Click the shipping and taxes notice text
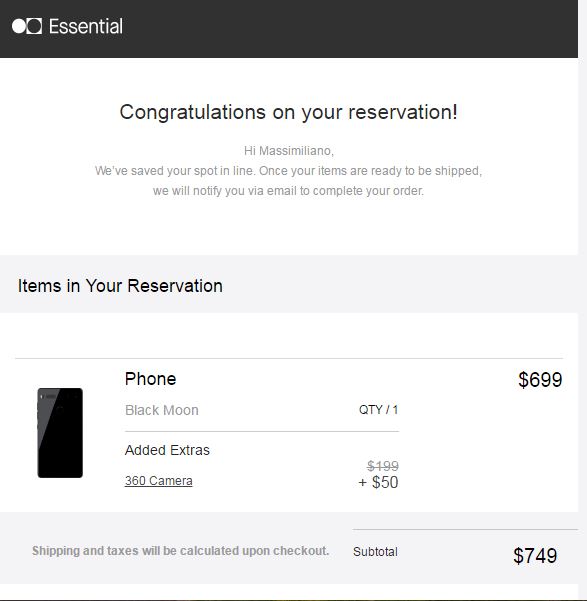The width and height of the screenshot is (587, 601). (181, 551)
